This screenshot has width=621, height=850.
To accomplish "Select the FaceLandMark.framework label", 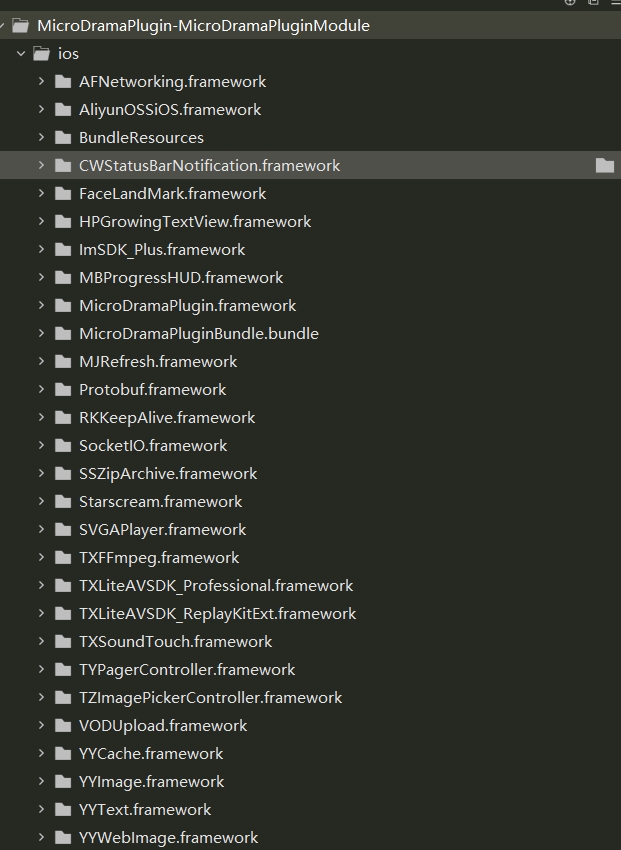I will (172, 194).
